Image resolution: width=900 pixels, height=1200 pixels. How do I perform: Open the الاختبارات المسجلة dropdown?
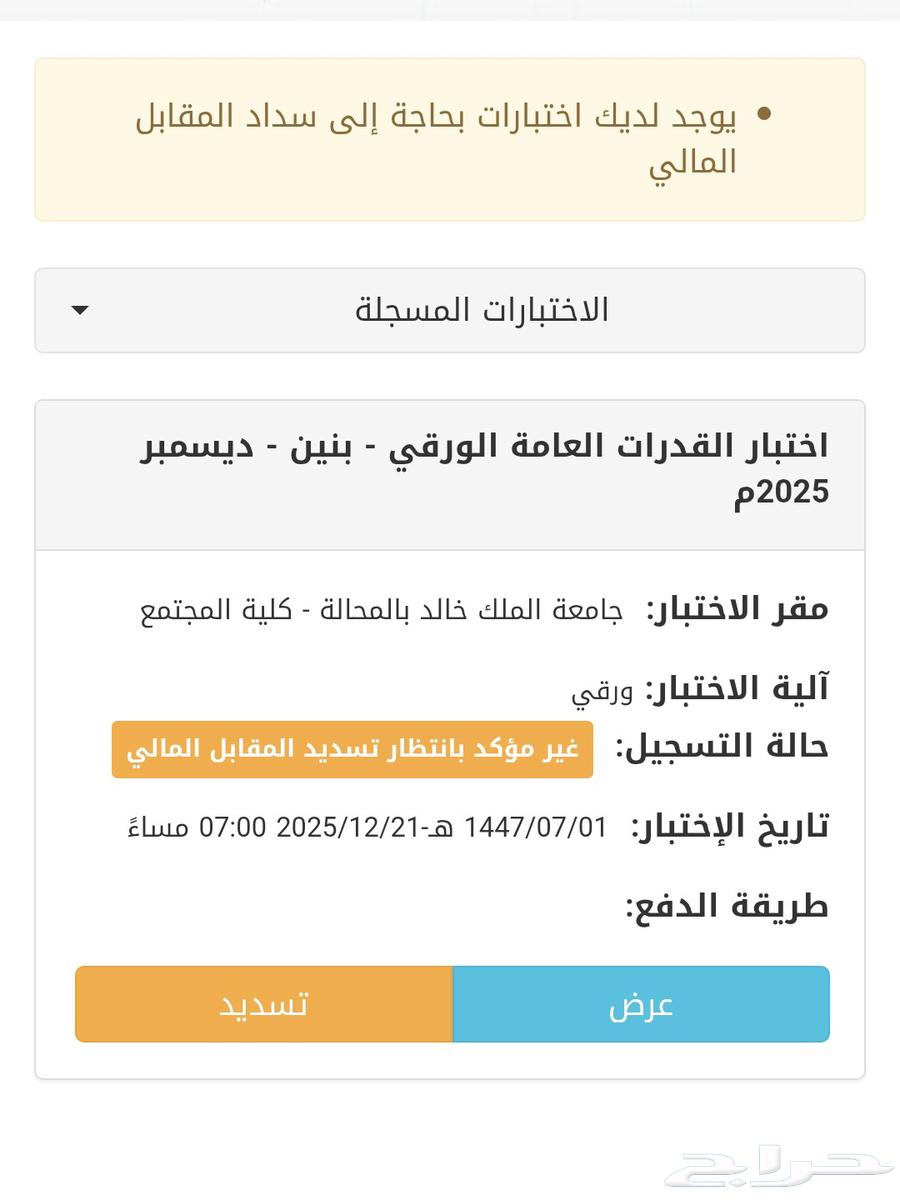(450, 310)
